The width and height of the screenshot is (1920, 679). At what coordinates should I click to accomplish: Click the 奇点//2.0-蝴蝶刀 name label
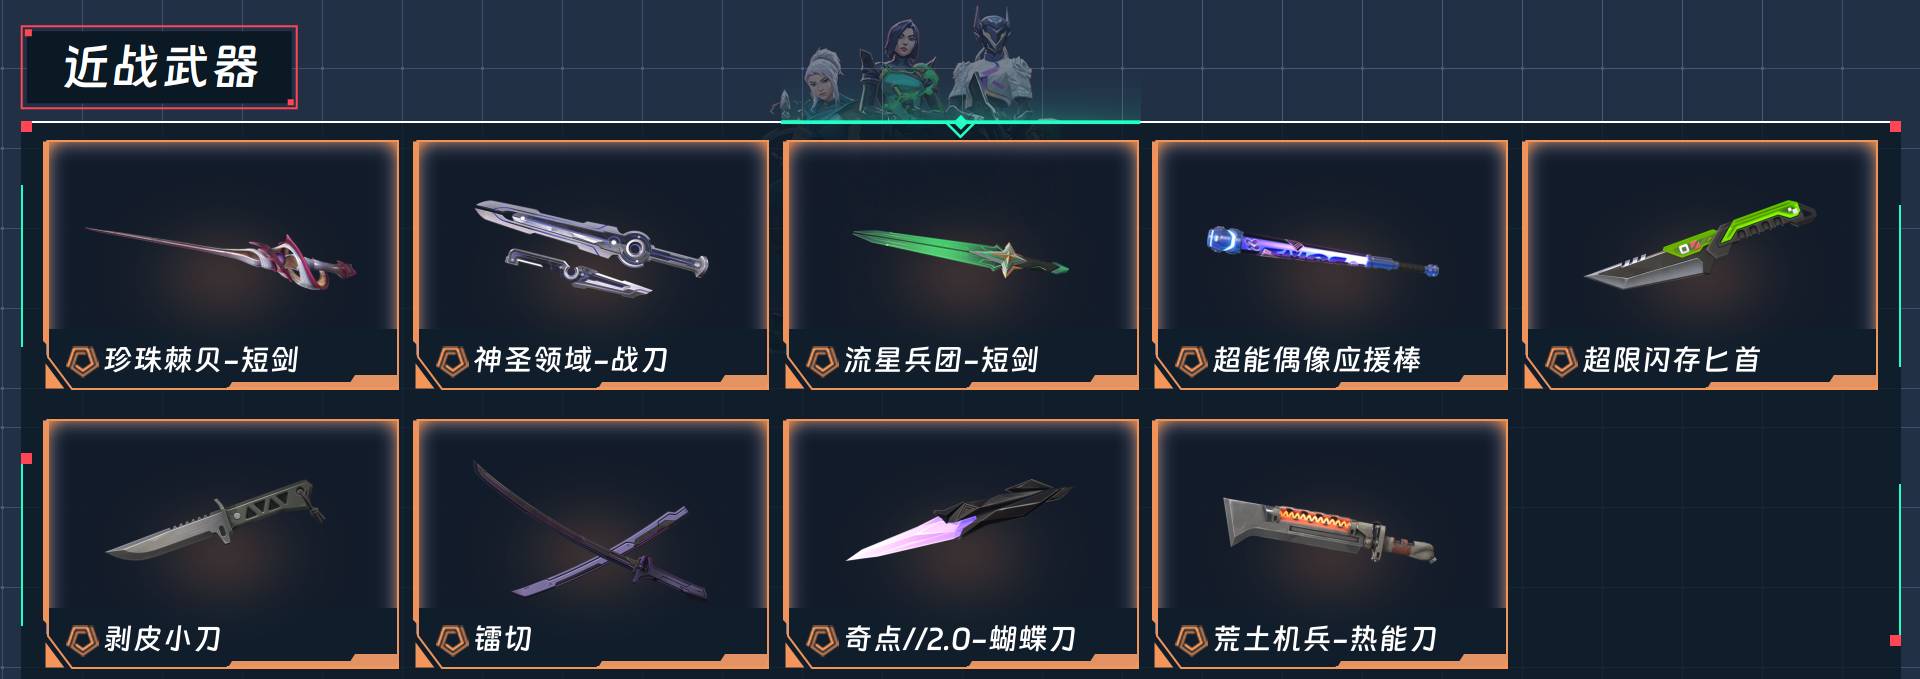pyautogui.click(x=960, y=639)
